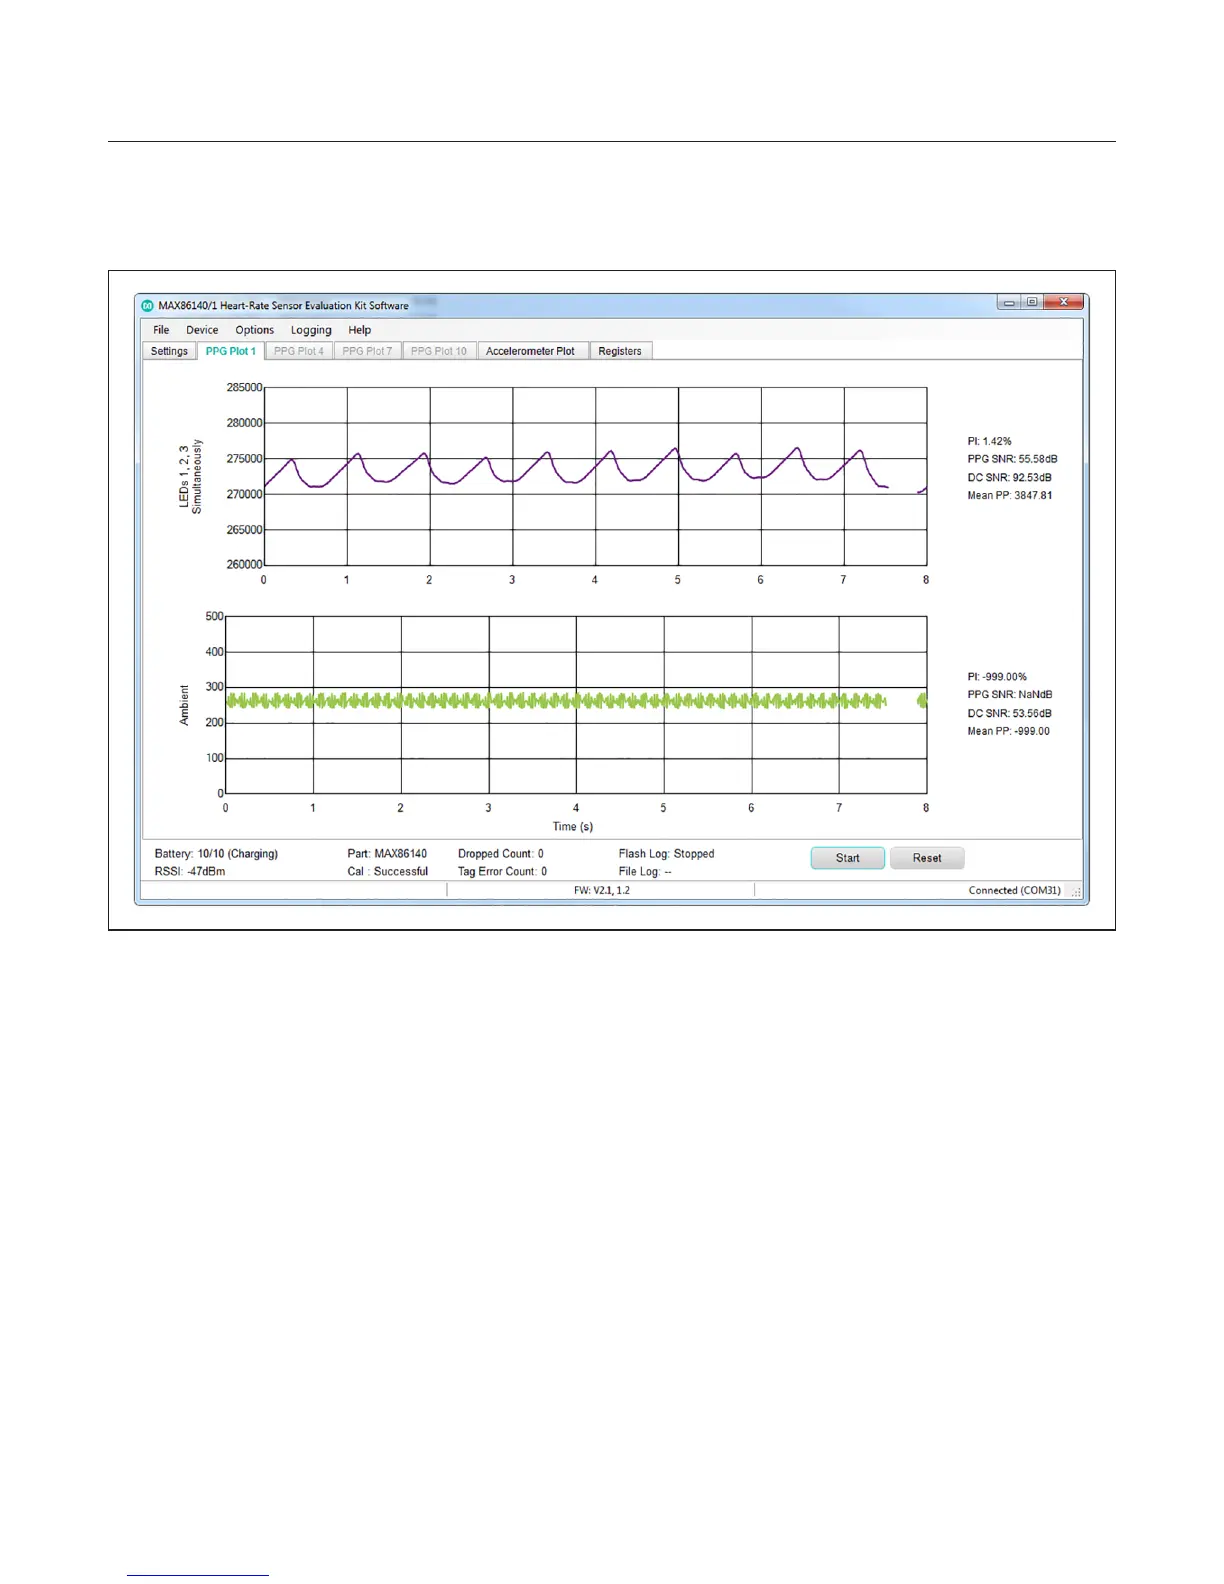Select the PPG Plot 1 tab

point(231,351)
